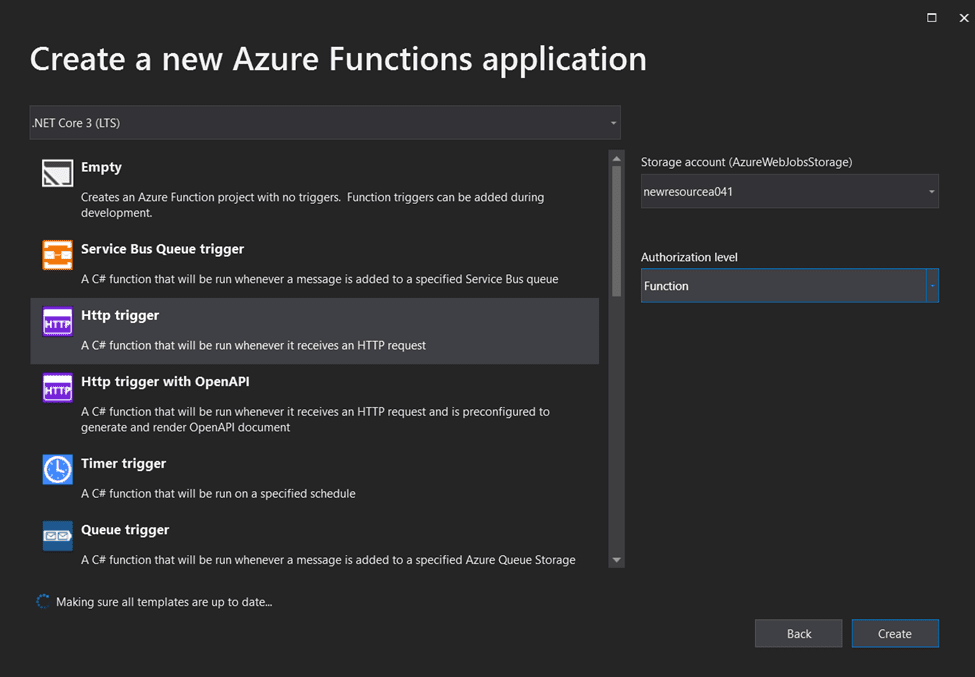Click the purple Http trigger icon
The height and width of the screenshot is (677, 975).
(x=58, y=322)
